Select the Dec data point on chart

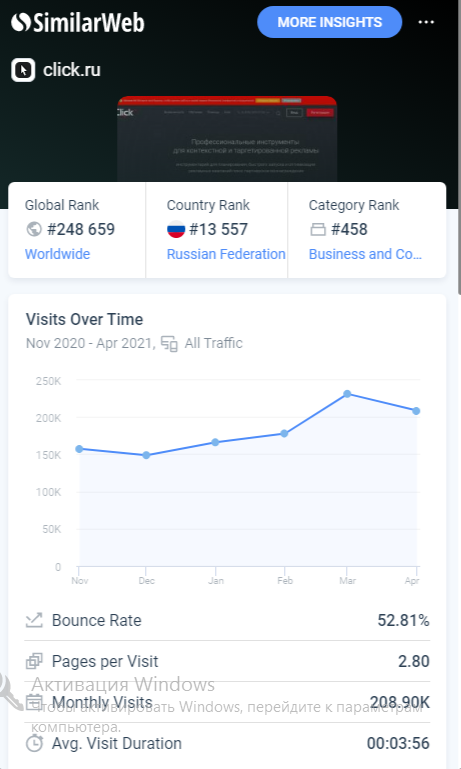(x=146, y=455)
